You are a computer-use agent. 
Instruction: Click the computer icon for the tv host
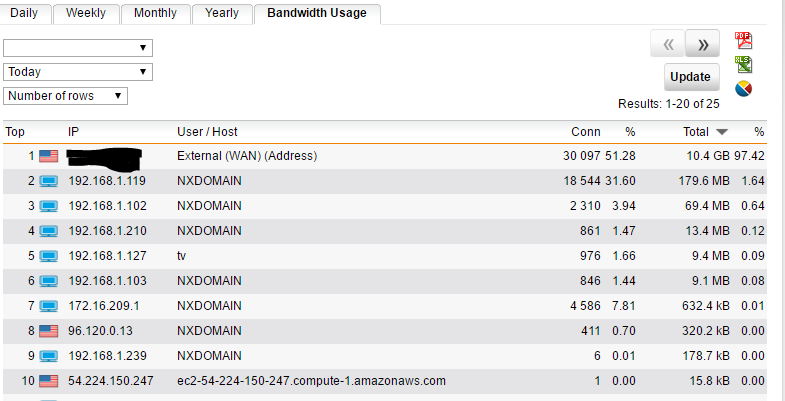pos(49,256)
